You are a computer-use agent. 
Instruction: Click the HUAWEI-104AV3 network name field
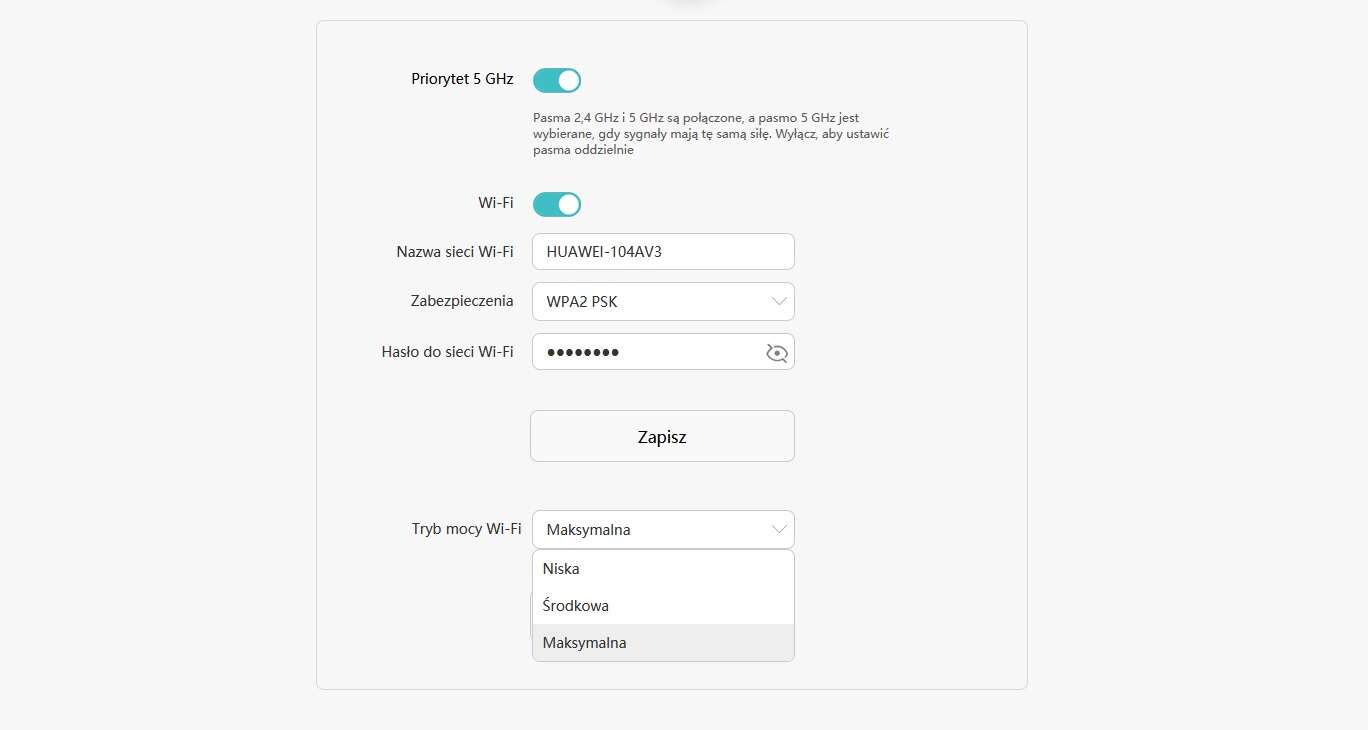[x=663, y=251]
